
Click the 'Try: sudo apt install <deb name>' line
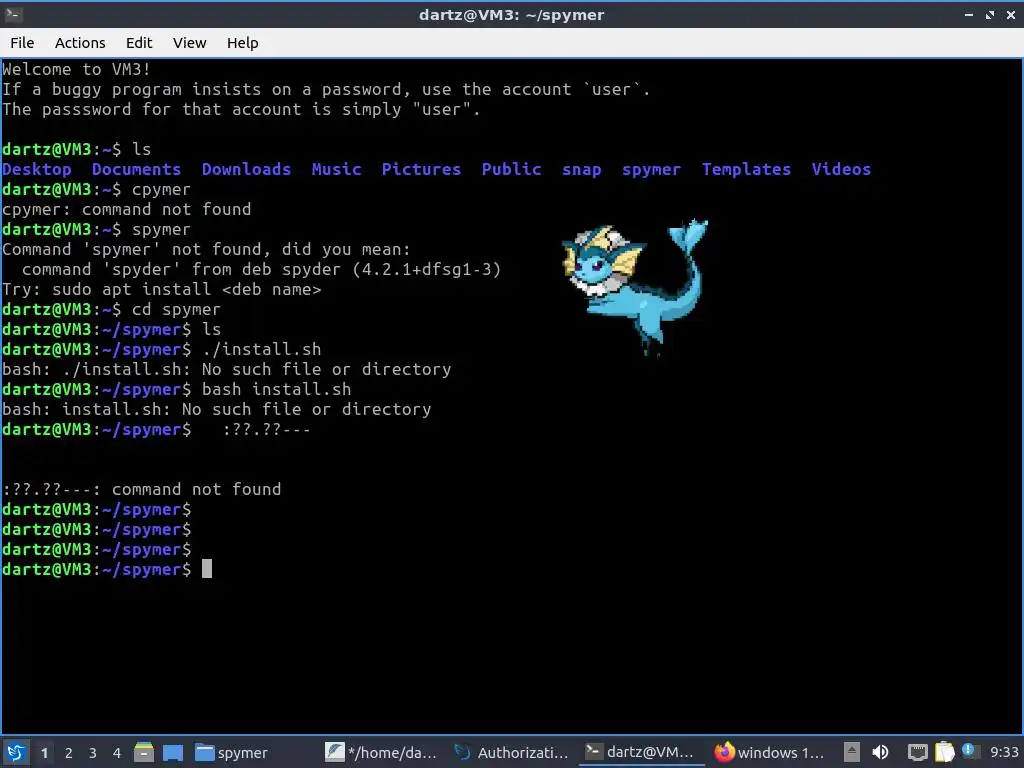[162, 289]
